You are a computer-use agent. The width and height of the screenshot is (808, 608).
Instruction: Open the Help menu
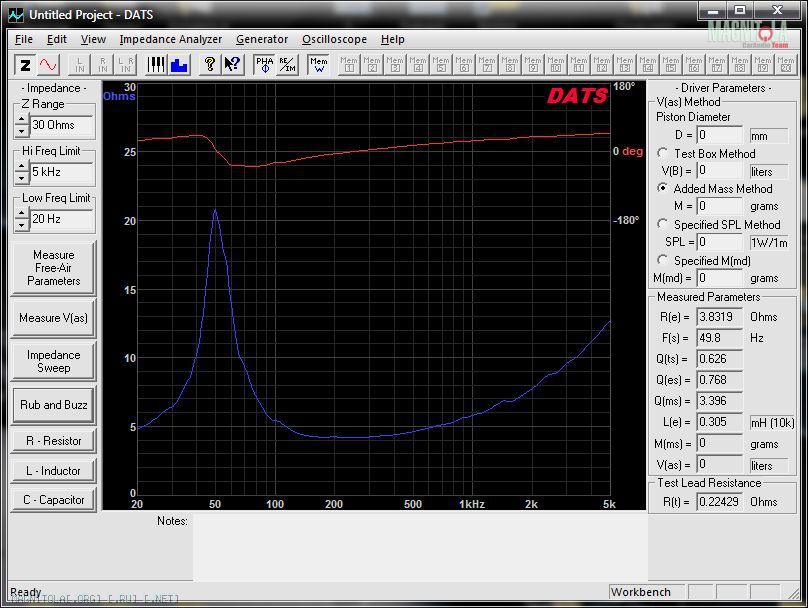393,39
